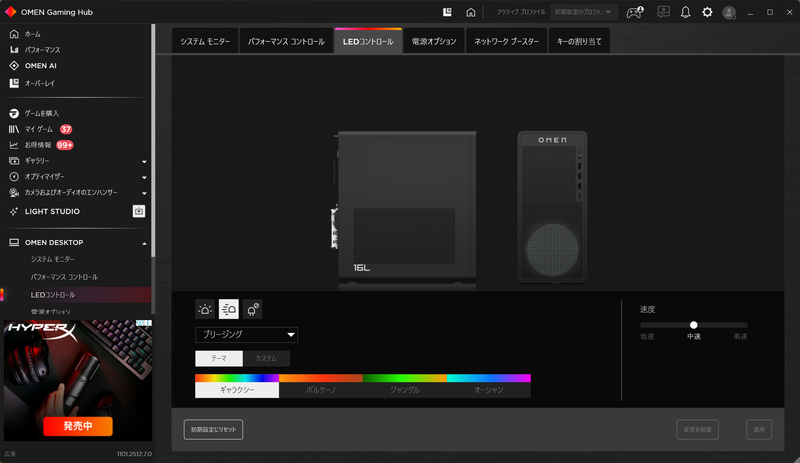This screenshot has height=463, width=800.
Task: Select the カスタム toggle button
Action: click(266, 358)
